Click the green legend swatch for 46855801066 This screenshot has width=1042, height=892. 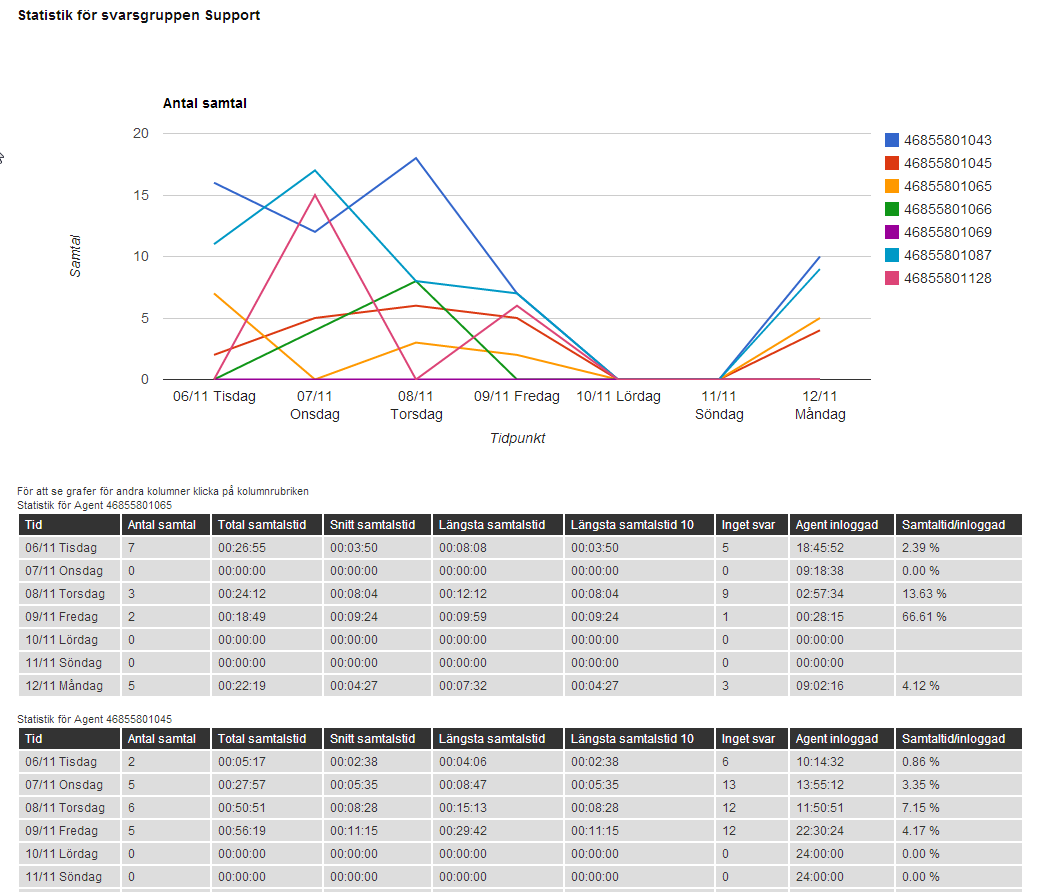click(x=892, y=209)
